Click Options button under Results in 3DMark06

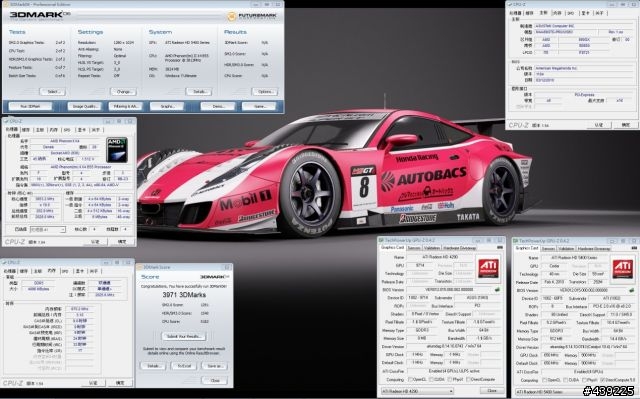coord(265,91)
